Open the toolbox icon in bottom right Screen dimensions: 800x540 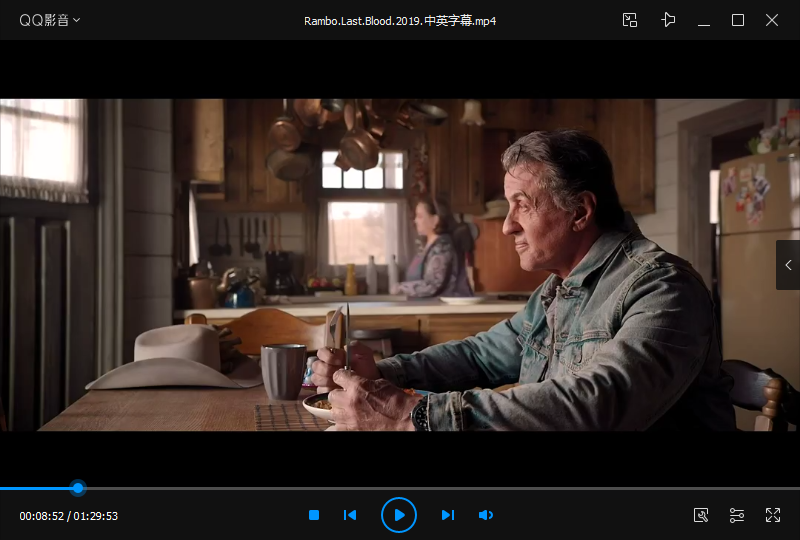pyautogui.click(x=701, y=515)
